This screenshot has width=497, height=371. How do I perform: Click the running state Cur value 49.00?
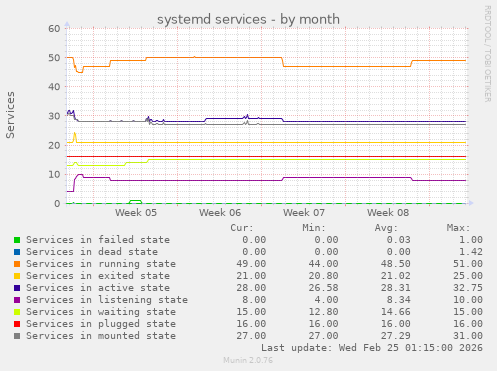[251, 264]
